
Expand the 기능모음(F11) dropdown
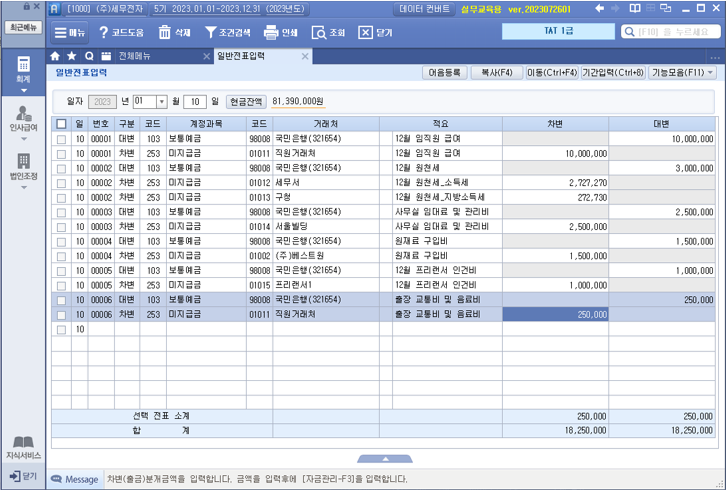[710, 72]
